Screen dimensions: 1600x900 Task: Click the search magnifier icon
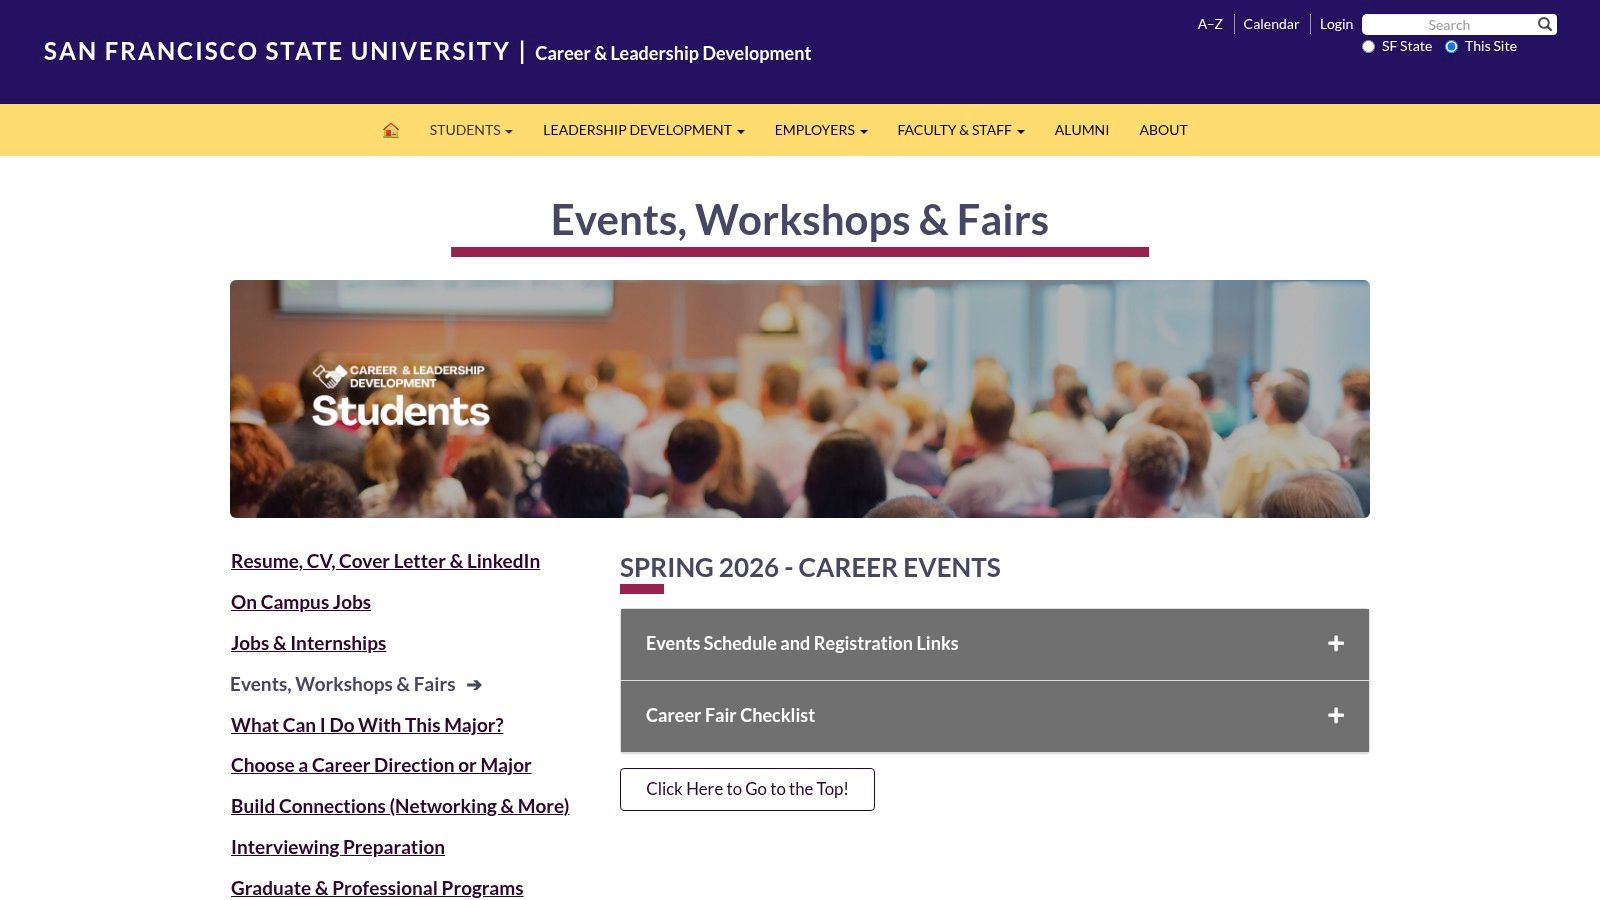click(1545, 24)
